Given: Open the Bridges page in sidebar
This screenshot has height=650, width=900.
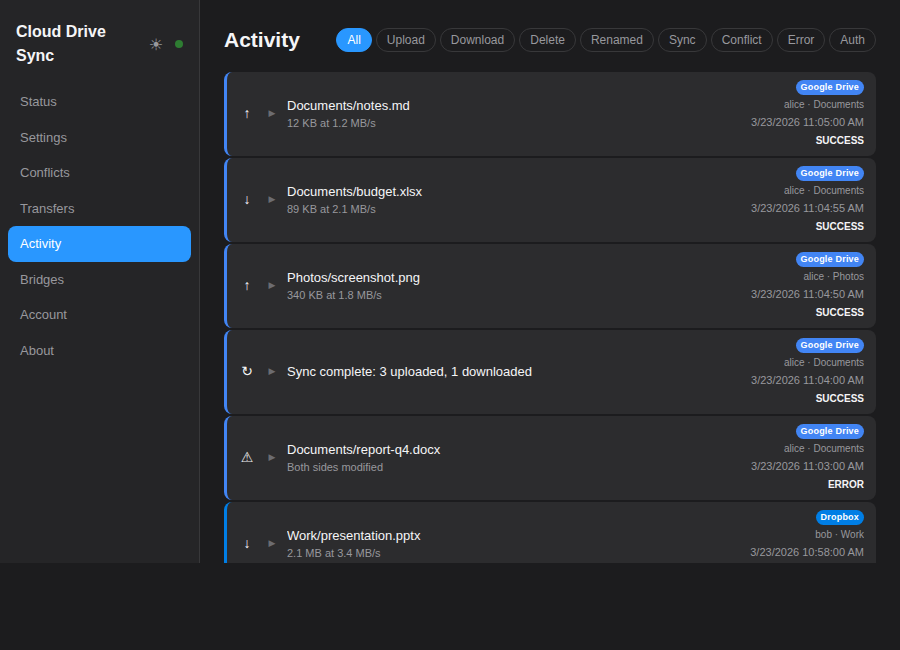Looking at the screenshot, I should (99, 280).
